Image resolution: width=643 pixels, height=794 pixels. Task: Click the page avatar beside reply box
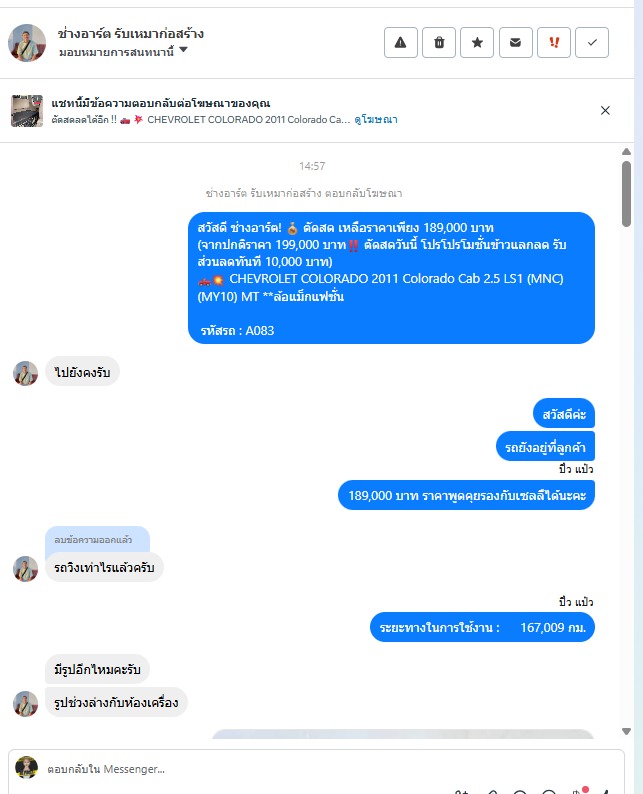(x=26, y=767)
